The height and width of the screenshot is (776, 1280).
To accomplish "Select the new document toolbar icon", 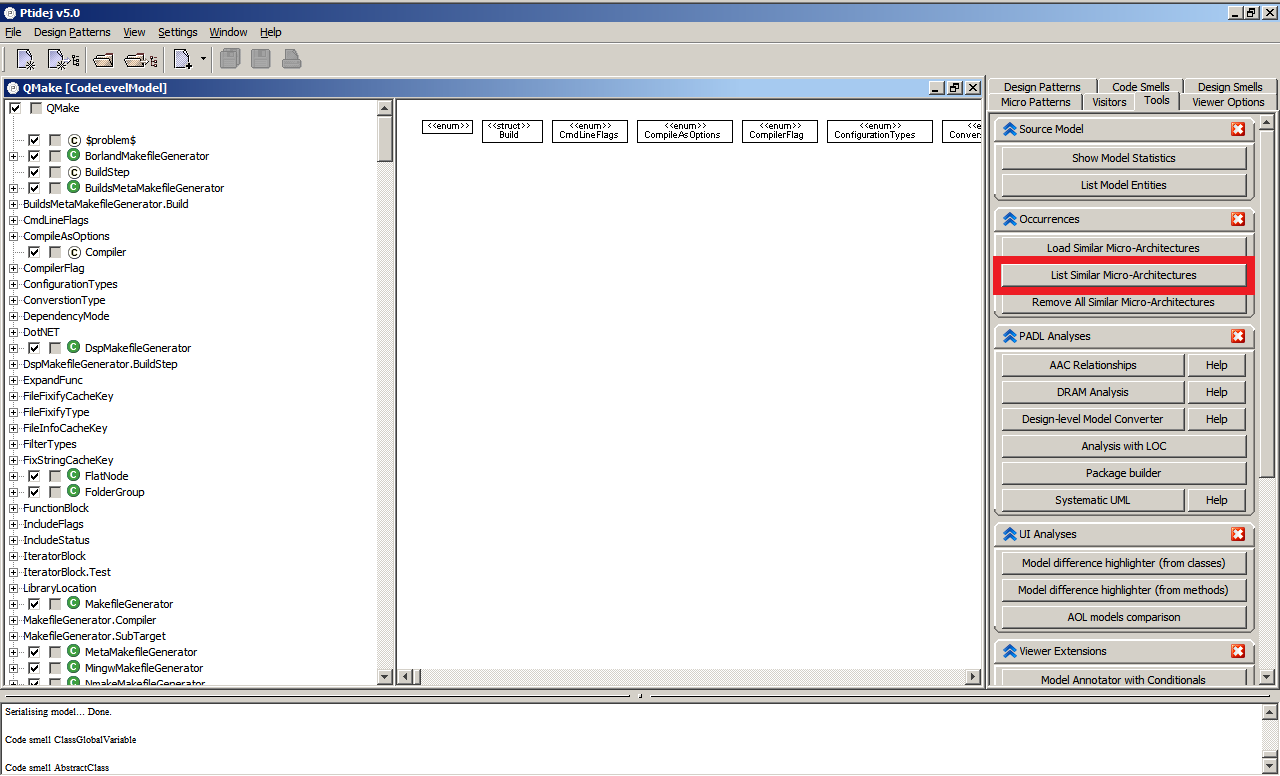I will click(180, 58).
